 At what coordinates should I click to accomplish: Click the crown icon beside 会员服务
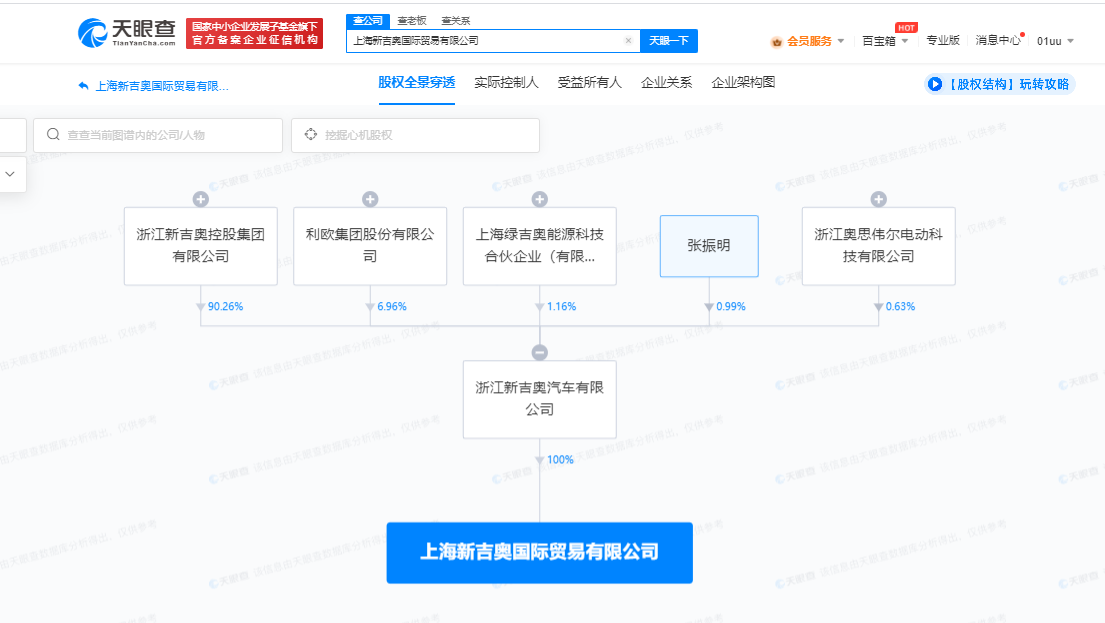(x=777, y=42)
